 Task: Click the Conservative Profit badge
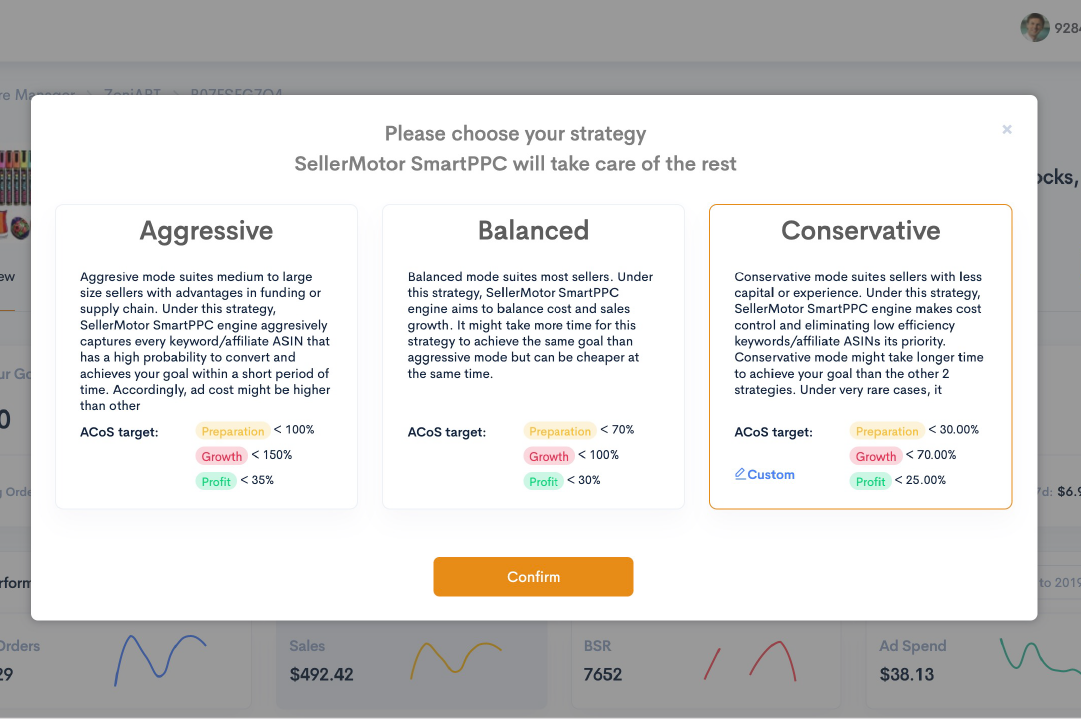pyautogui.click(x=870, y=481)
